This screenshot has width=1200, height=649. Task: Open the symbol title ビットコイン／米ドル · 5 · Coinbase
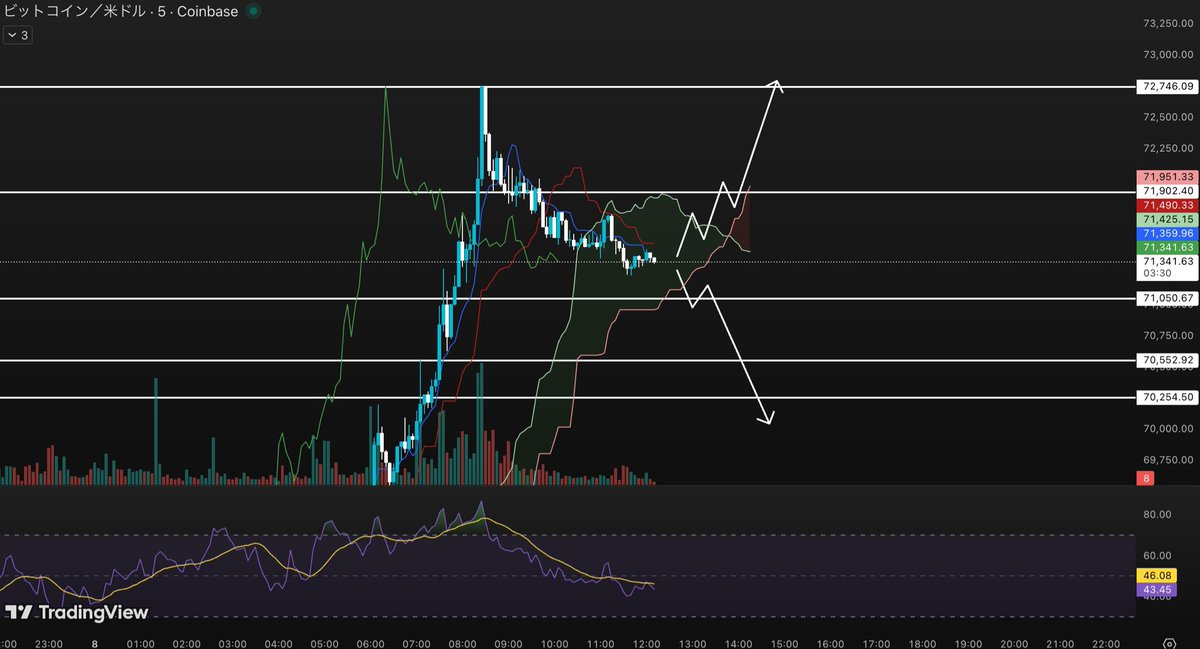coord(120,11)
